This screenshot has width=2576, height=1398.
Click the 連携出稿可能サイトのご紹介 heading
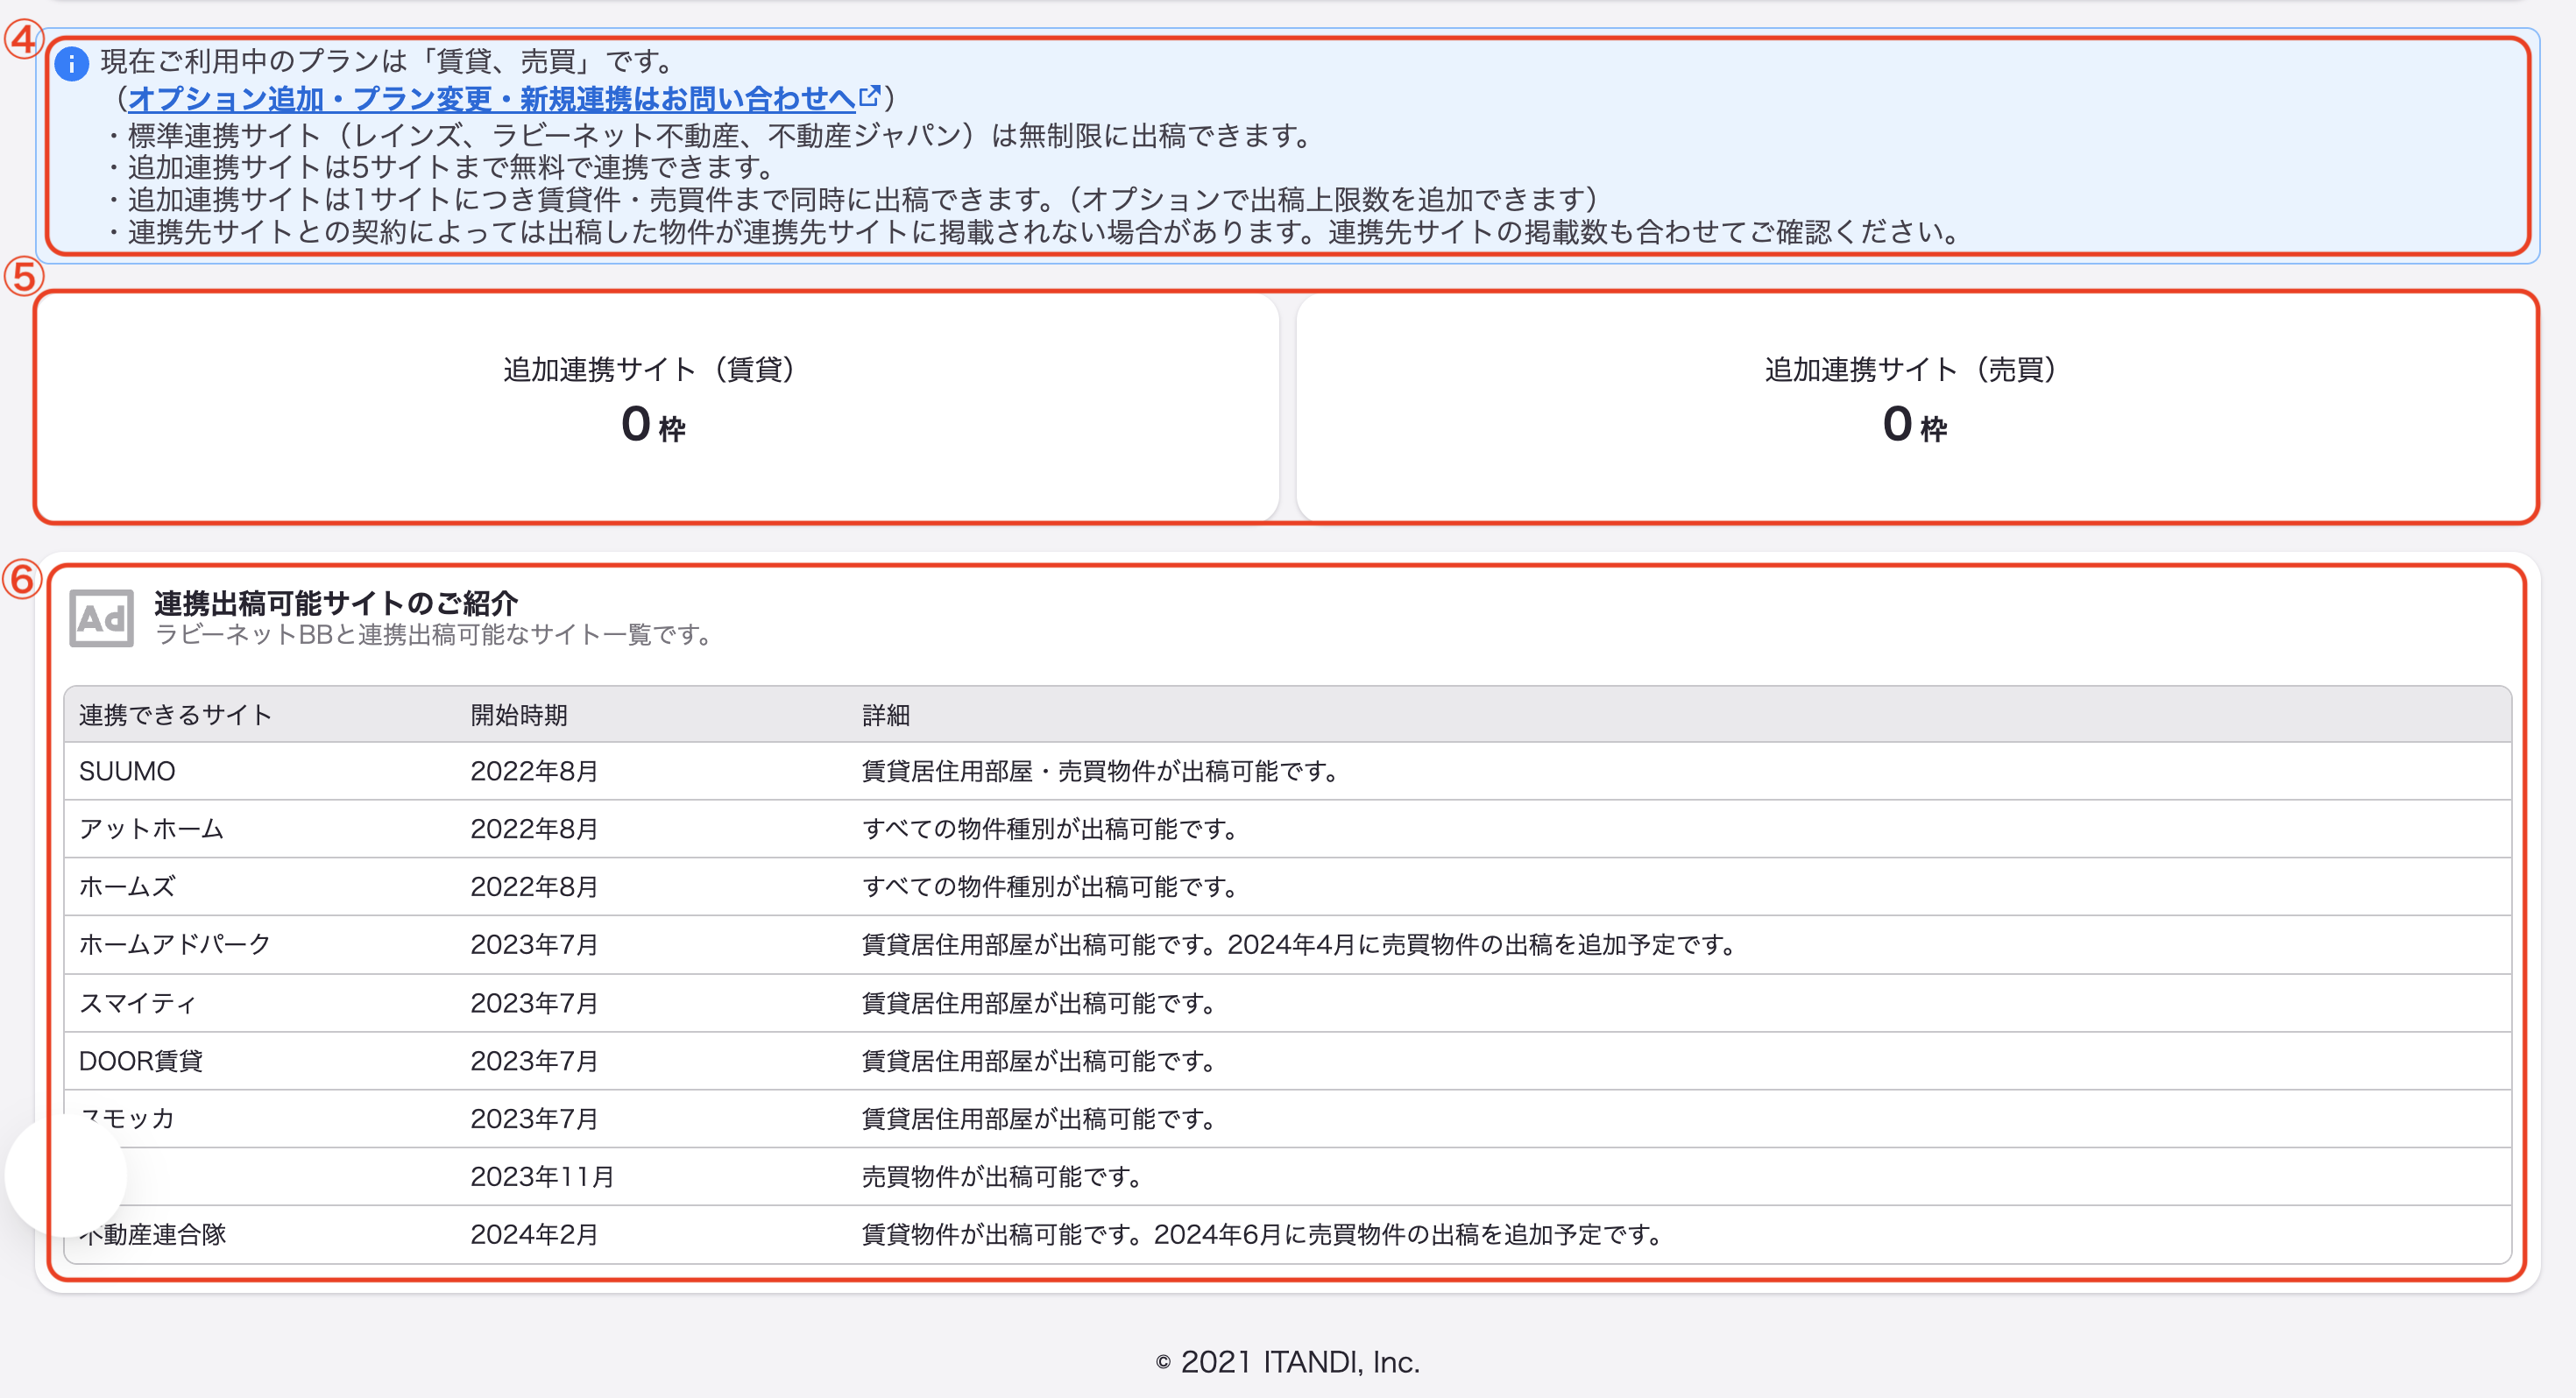click(x=336, y=603)
